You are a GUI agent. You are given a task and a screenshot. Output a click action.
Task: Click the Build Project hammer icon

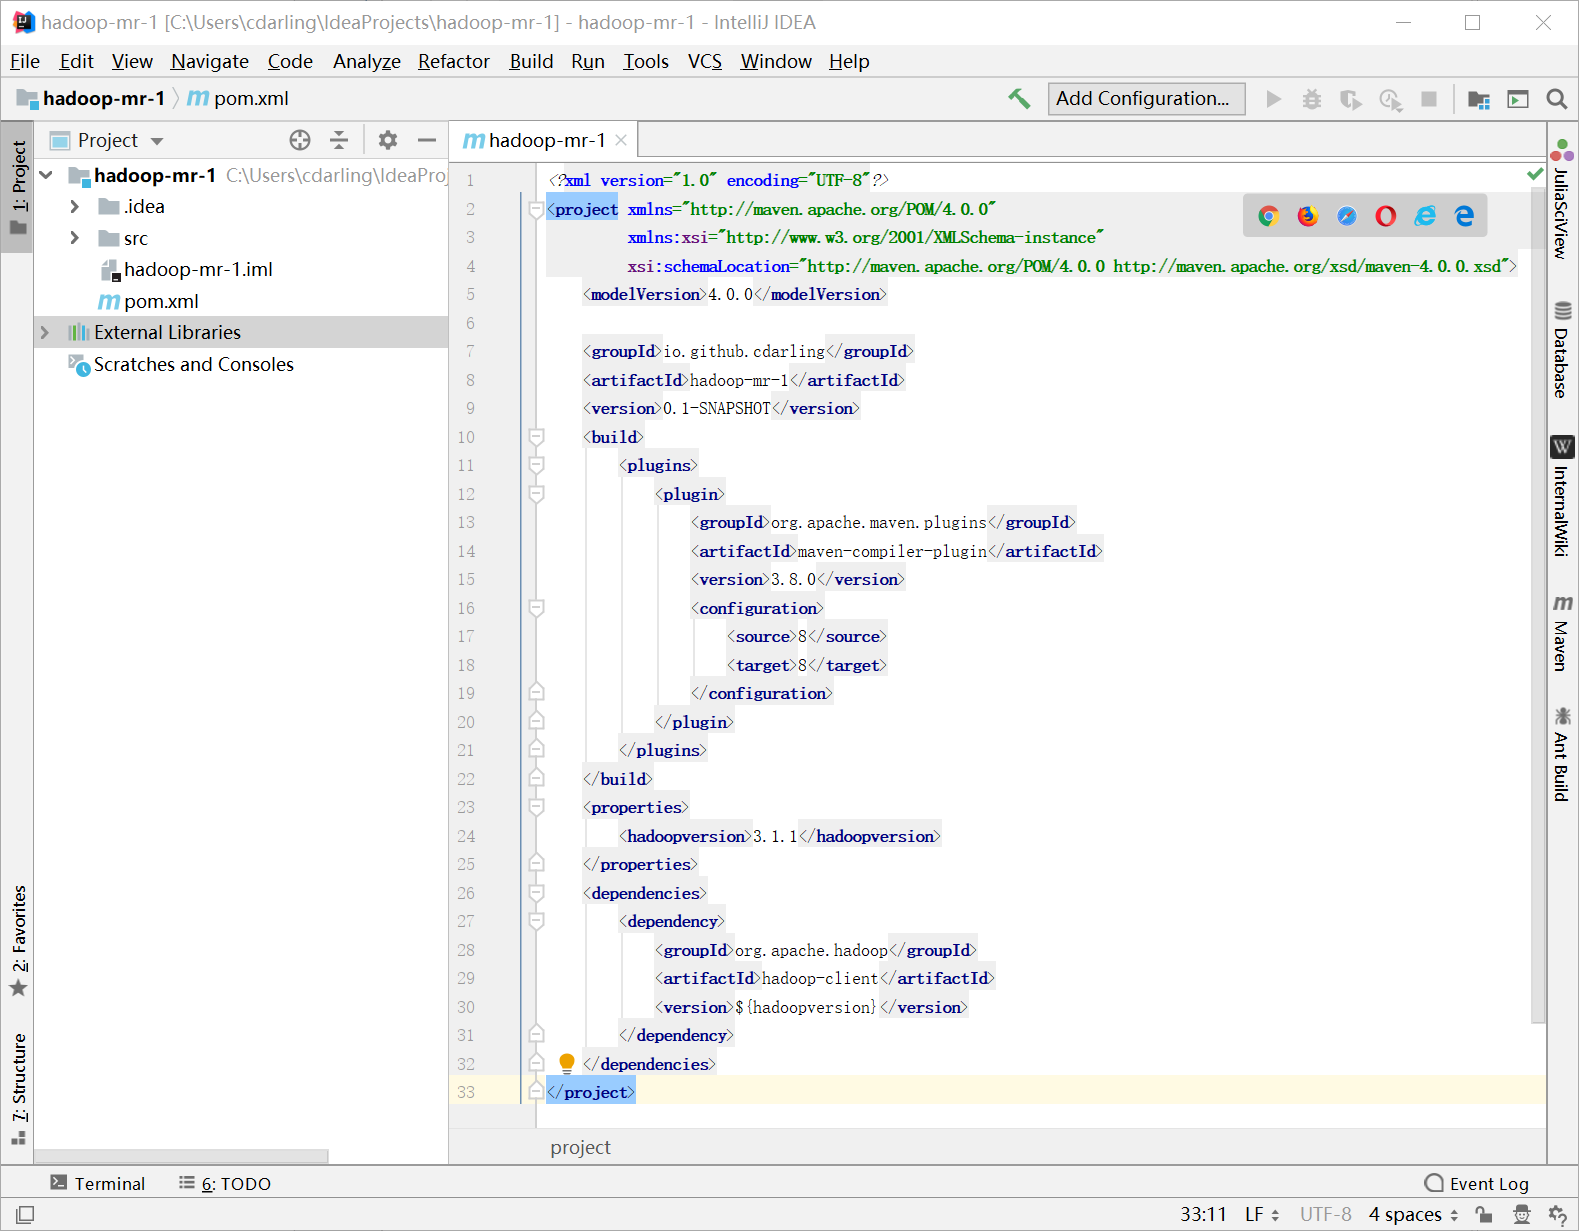[x=1019, y=98]
